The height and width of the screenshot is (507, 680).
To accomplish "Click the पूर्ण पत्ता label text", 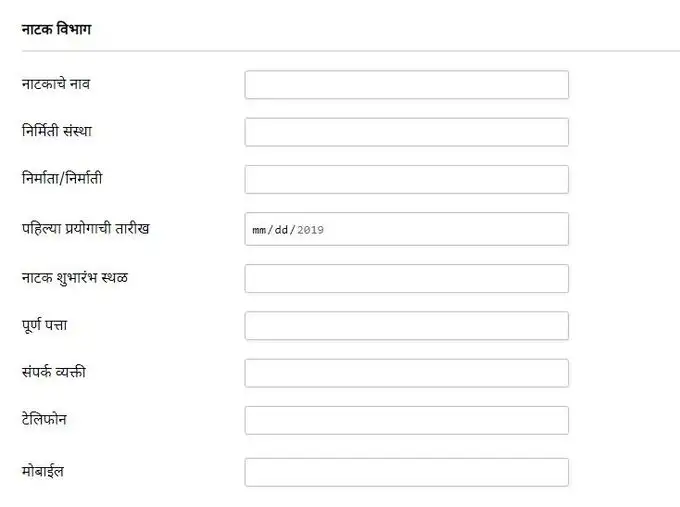I will pyautogui.click(x=44, y=324).
